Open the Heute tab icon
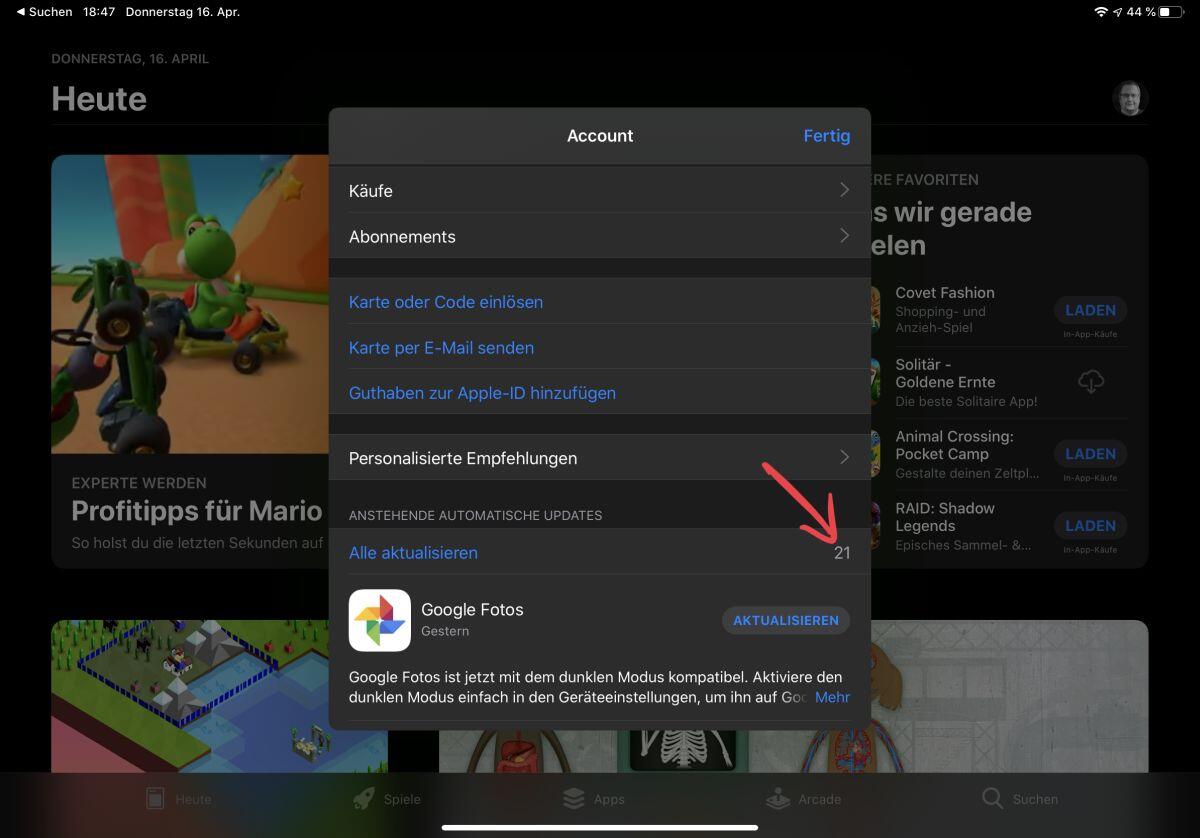 pos(155,799)
